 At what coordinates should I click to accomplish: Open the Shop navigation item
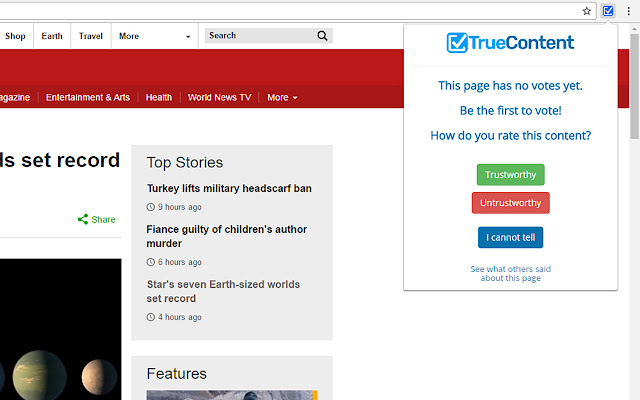tap(16, 36)
